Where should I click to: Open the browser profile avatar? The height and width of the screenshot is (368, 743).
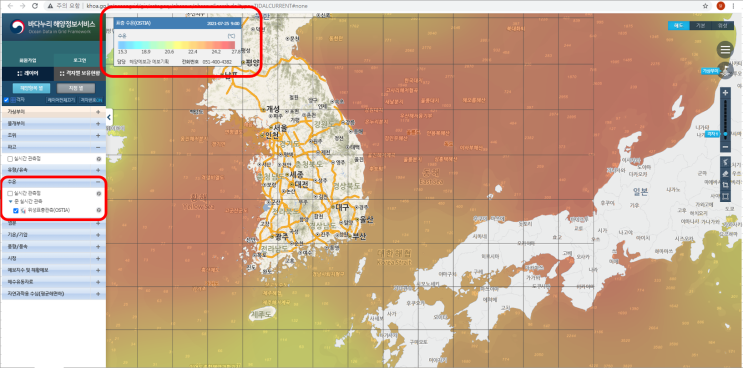(x=721, y=6)
